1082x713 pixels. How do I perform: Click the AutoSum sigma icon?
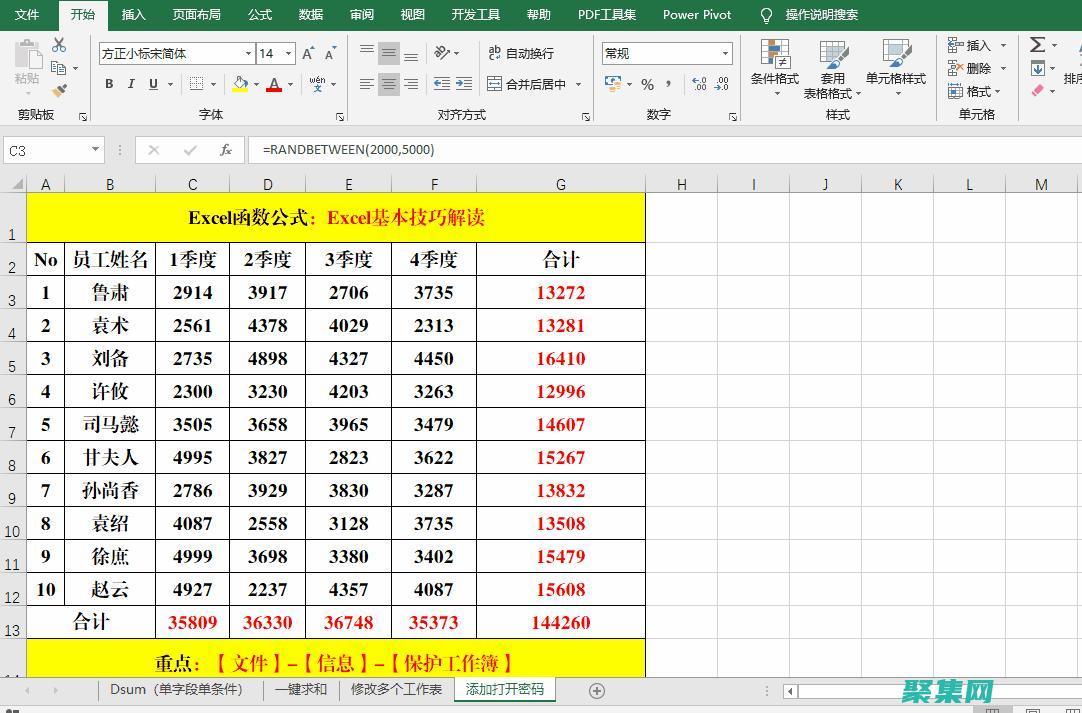[x=1038, y=45]
